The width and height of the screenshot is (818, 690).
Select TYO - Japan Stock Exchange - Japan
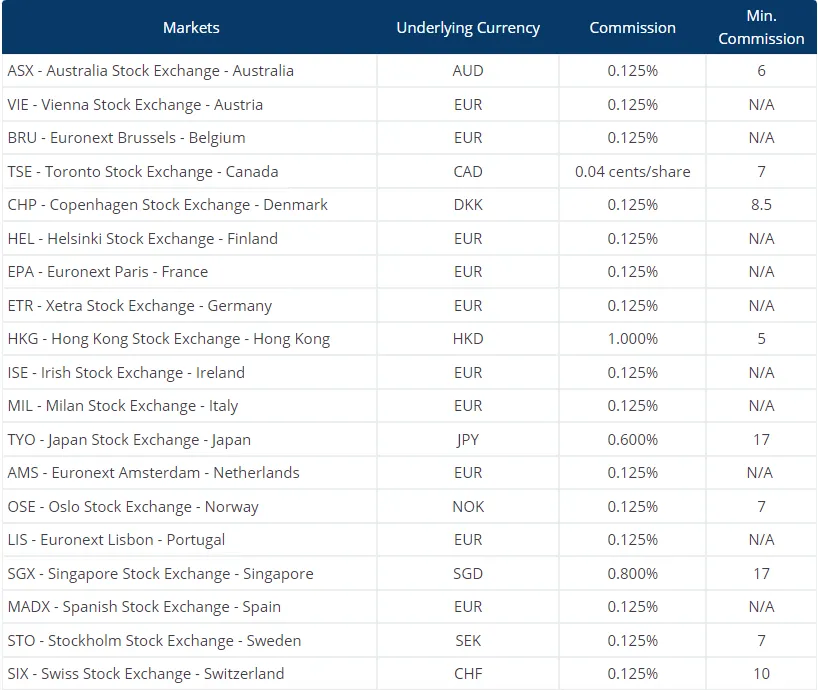(x=129, y=440)
